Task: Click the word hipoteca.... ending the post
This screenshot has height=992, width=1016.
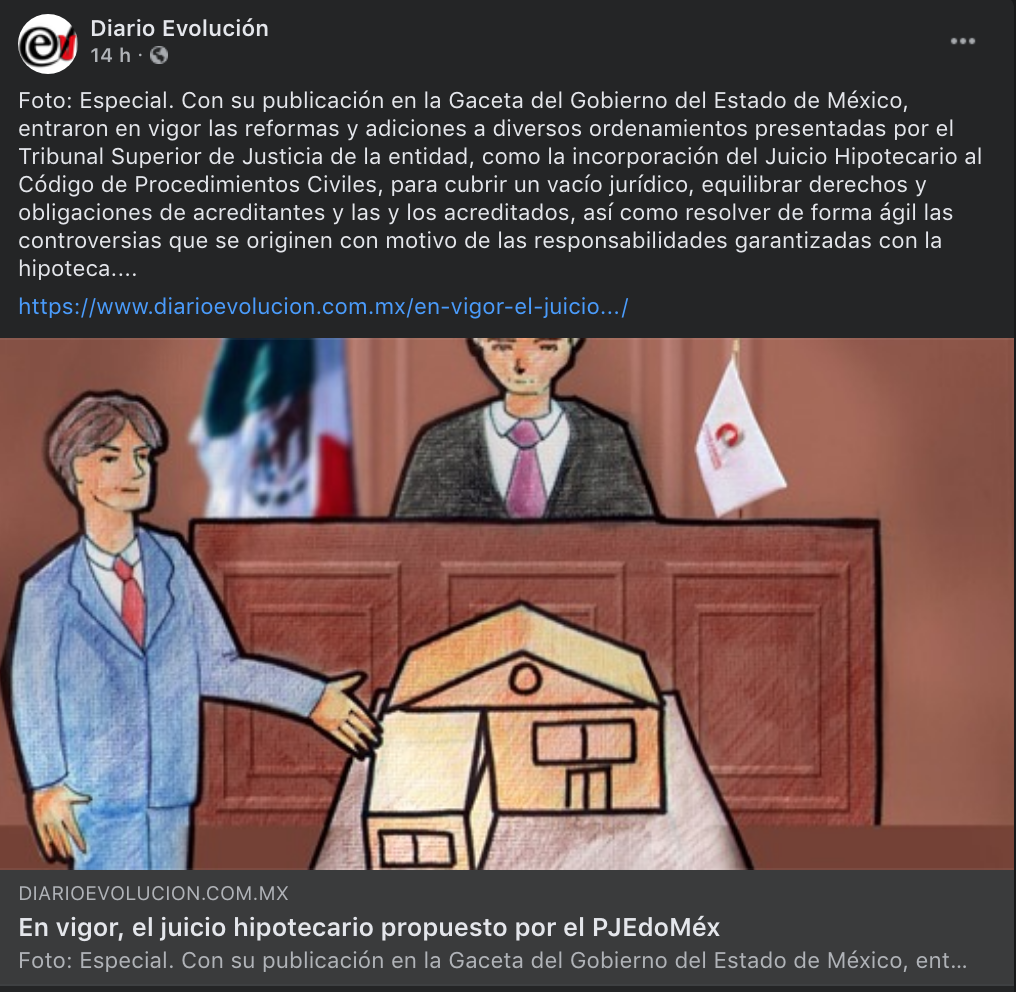Action: 78,269
